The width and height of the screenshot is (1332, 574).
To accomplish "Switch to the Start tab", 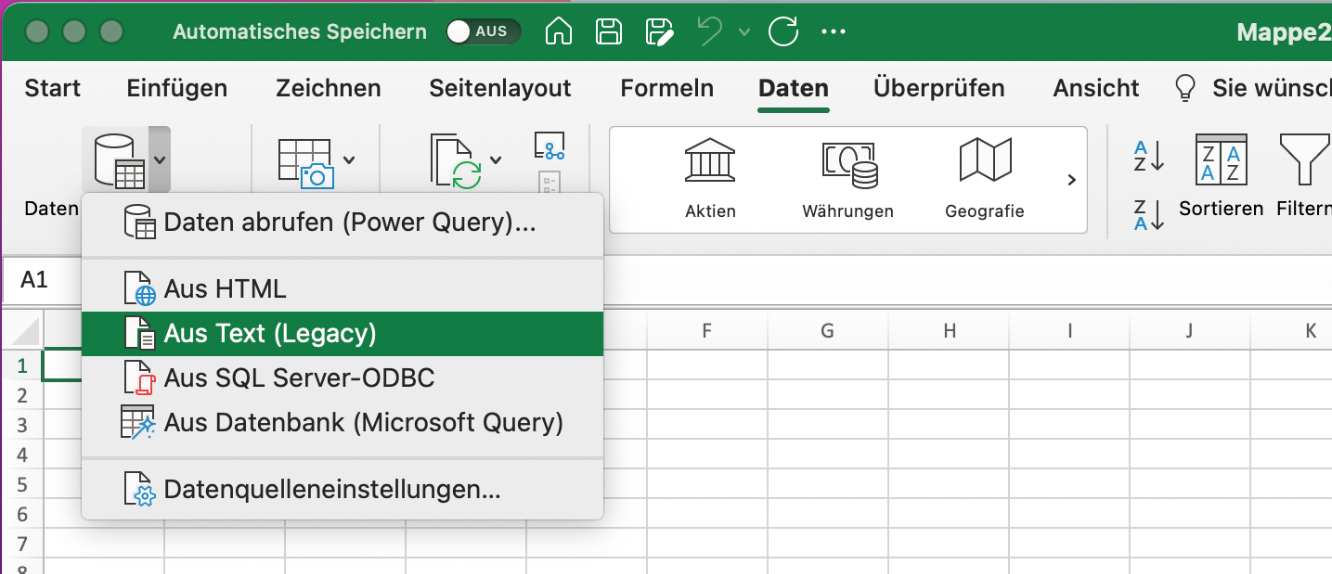I will pyautogui.click(x=53, y=88).
